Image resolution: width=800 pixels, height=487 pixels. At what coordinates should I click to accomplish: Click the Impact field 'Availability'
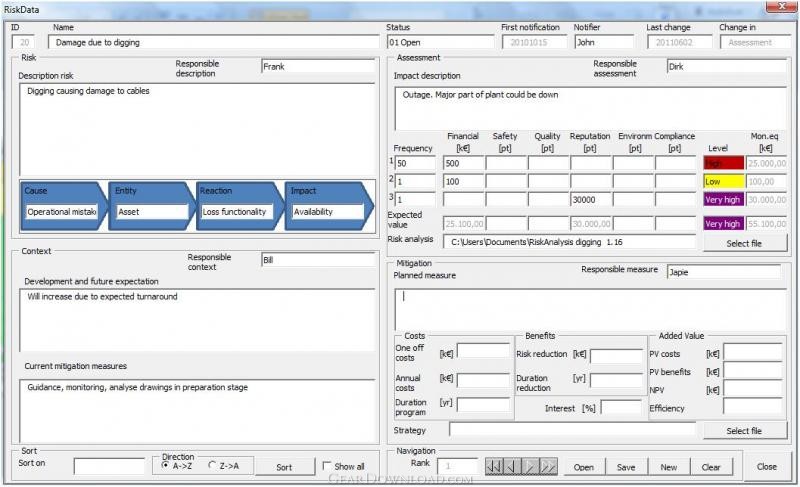328,212
